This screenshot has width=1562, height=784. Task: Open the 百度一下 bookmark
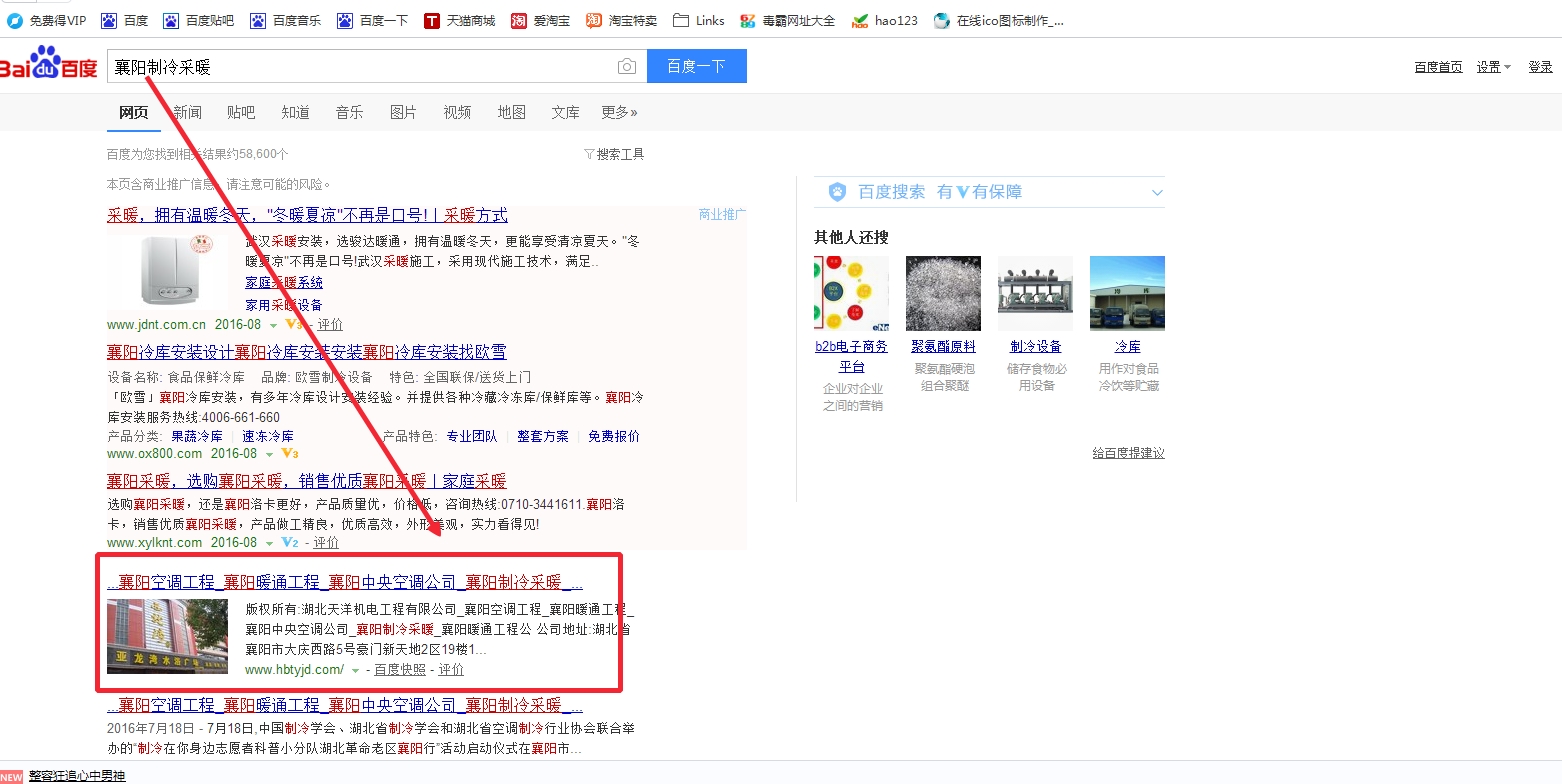(x=372, y=20)
